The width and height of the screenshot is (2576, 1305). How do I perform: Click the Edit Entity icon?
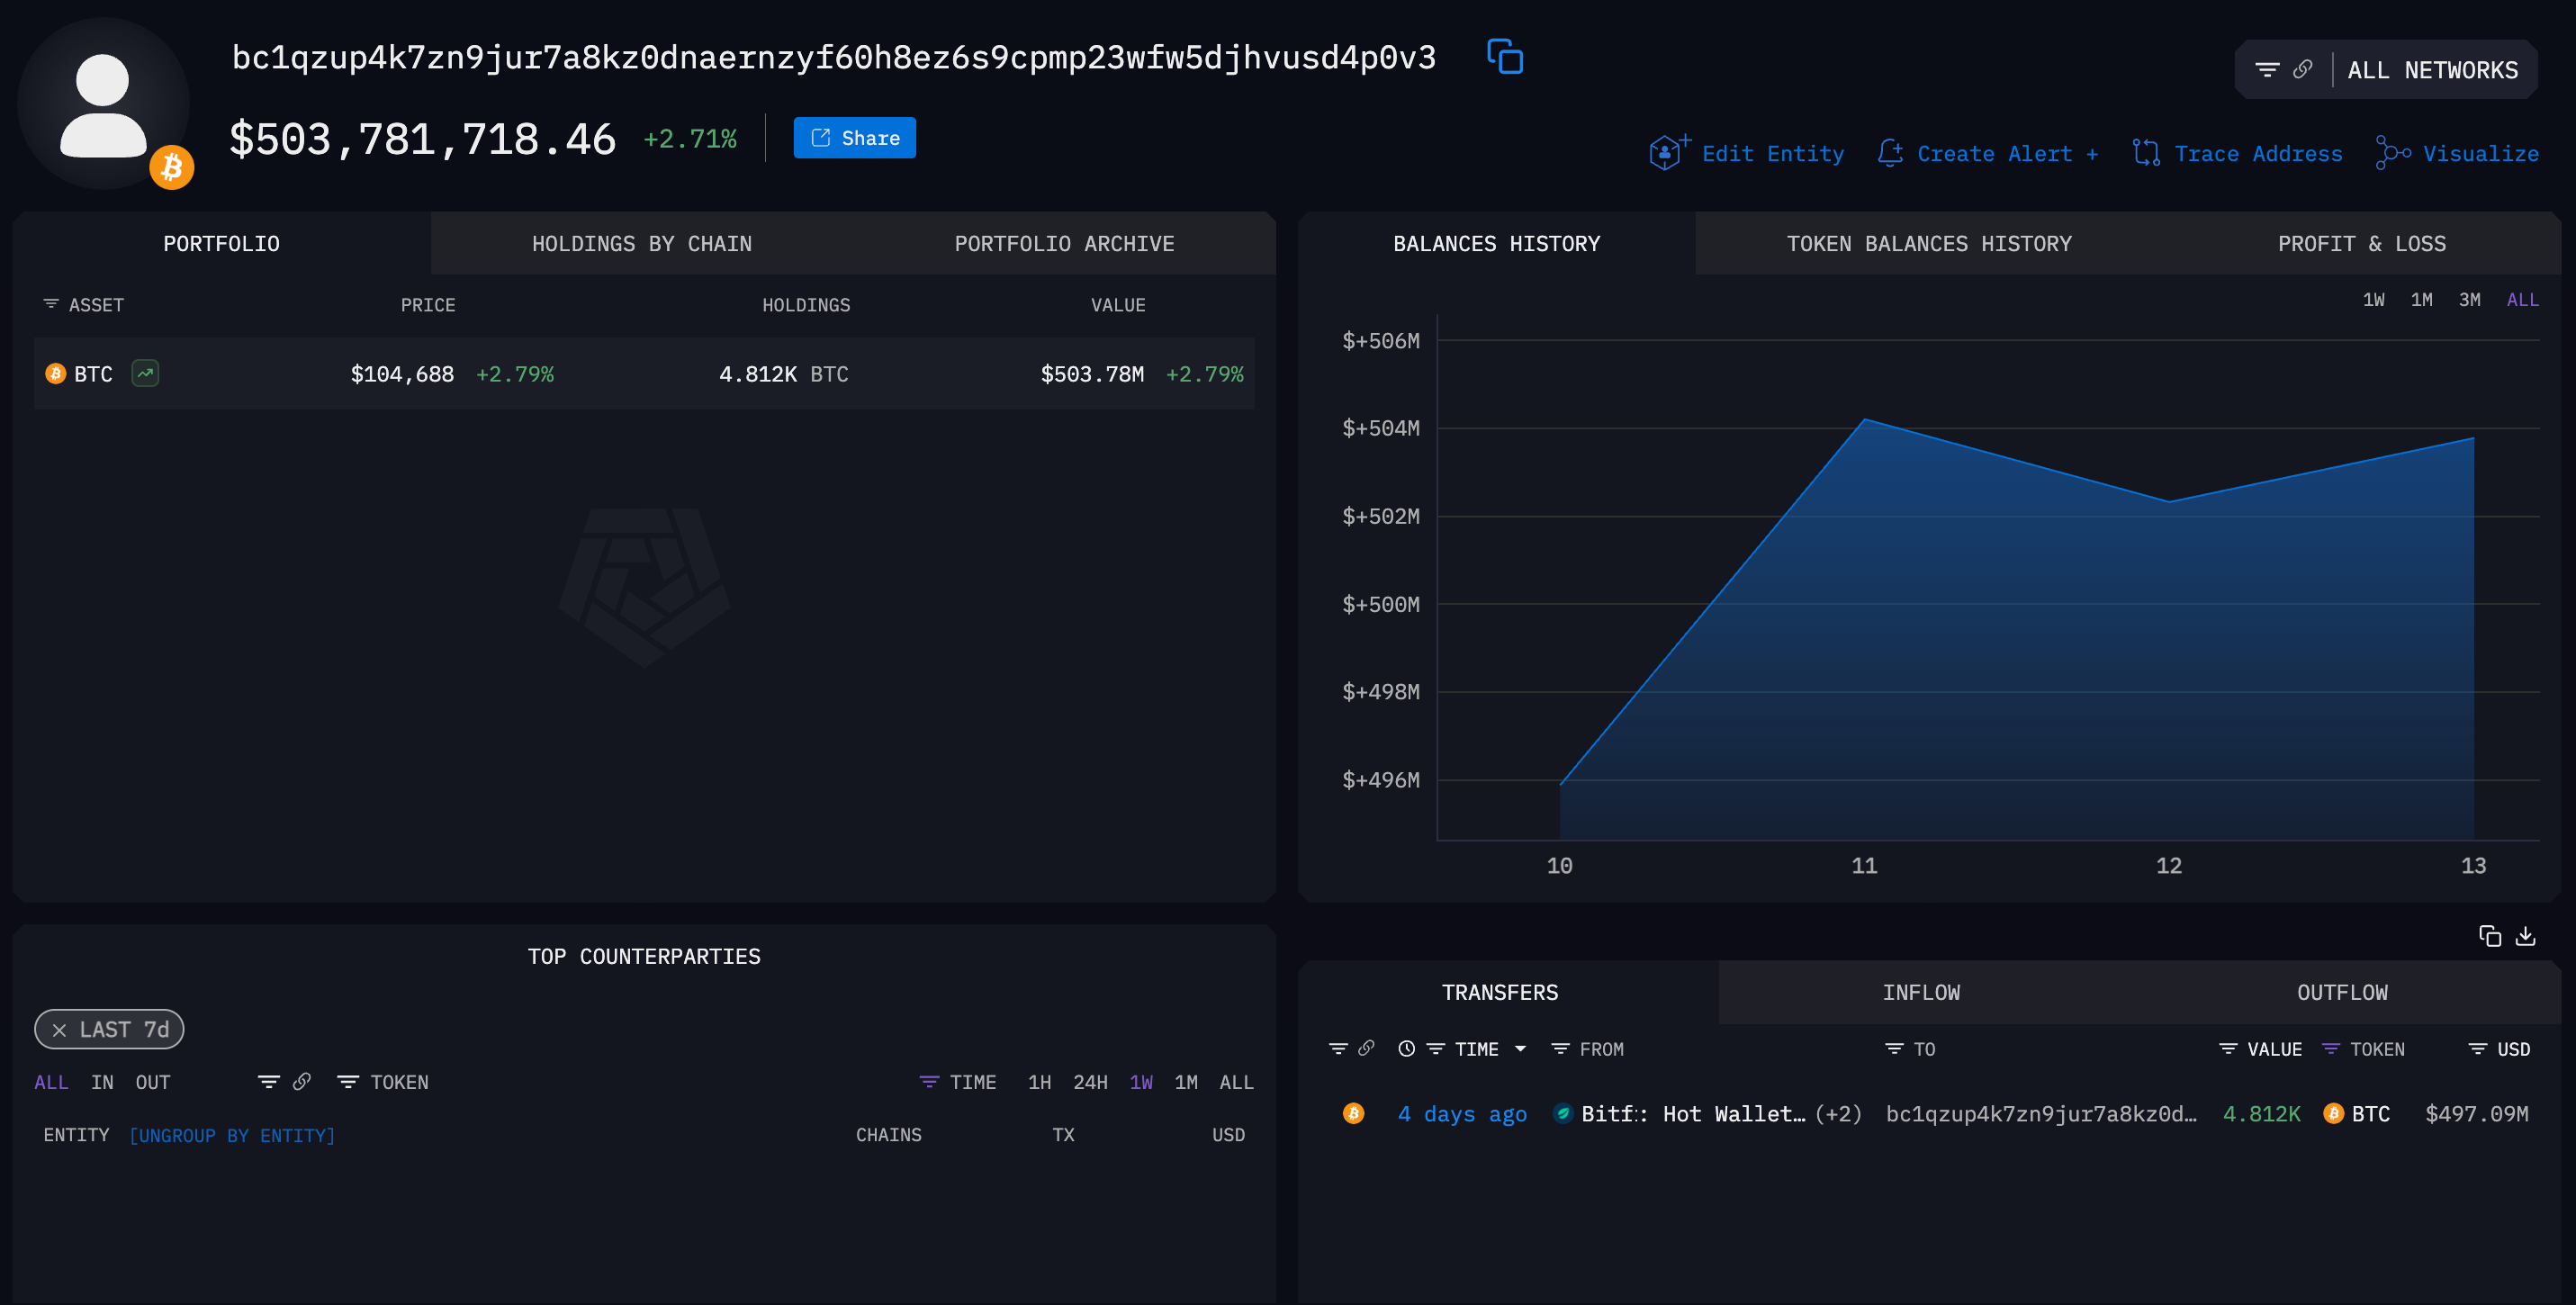[1667, 153]
